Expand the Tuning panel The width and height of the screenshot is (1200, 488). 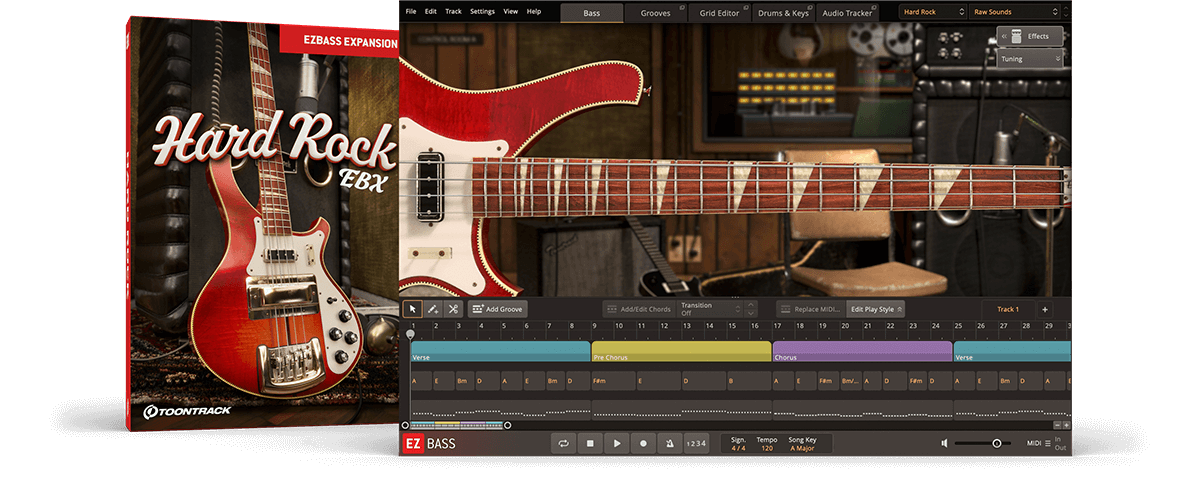tap(1030, 59)
